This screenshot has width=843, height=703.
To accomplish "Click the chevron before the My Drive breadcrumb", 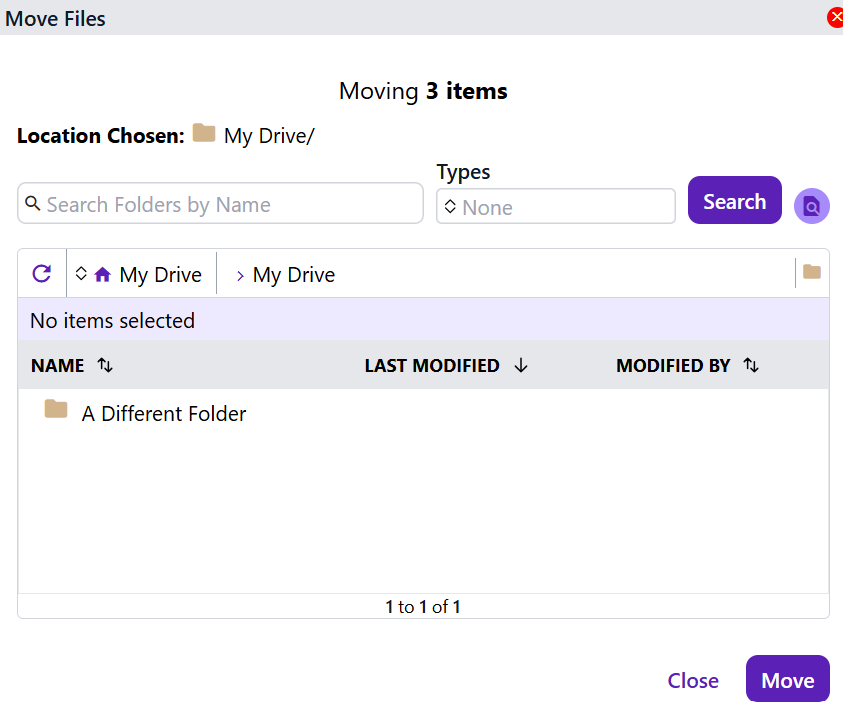I will coord(240,276).
